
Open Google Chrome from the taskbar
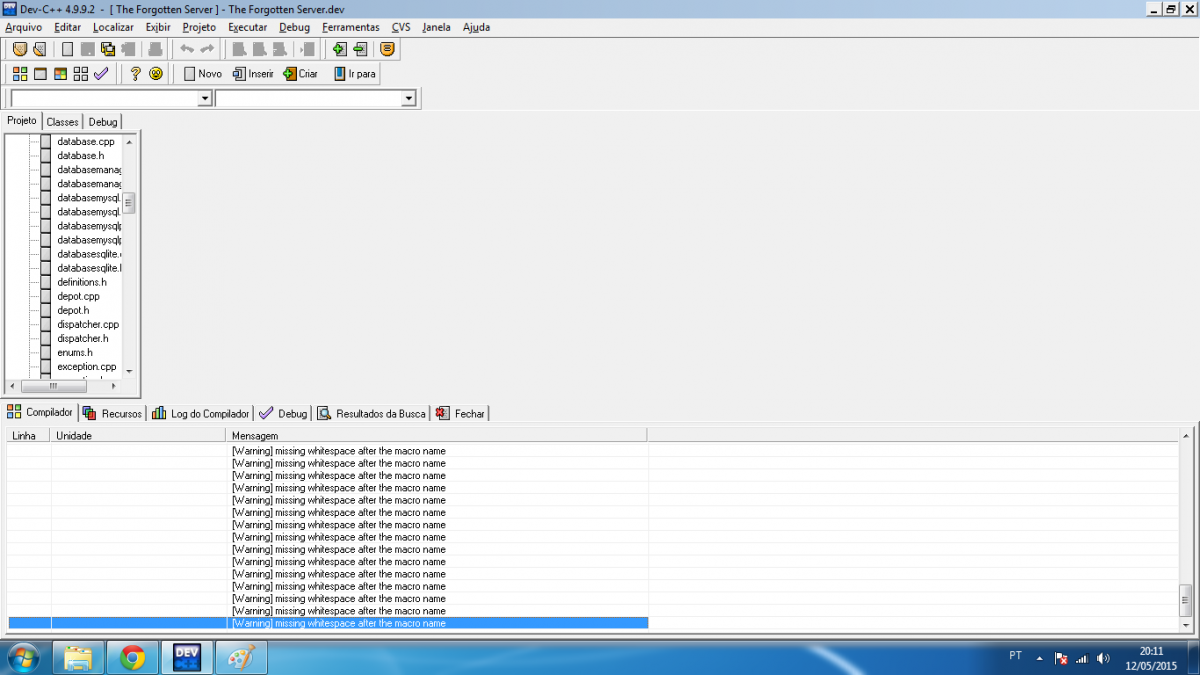pos(133,658)
